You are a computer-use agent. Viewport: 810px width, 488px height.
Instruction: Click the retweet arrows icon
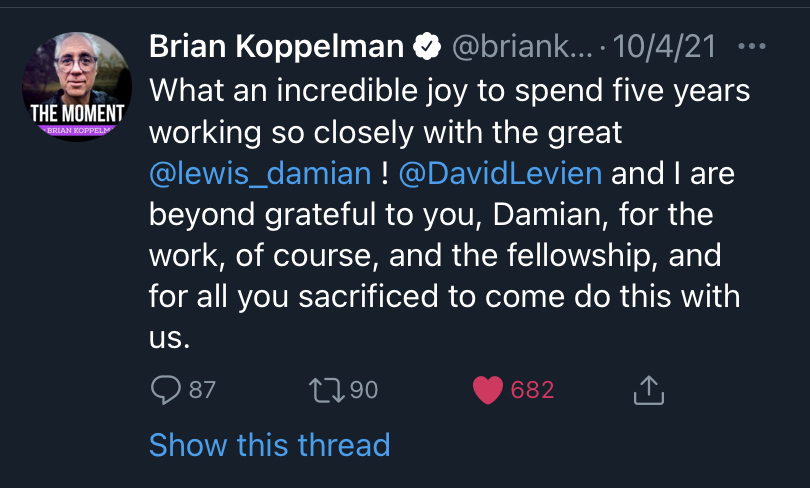pos(329,390)
